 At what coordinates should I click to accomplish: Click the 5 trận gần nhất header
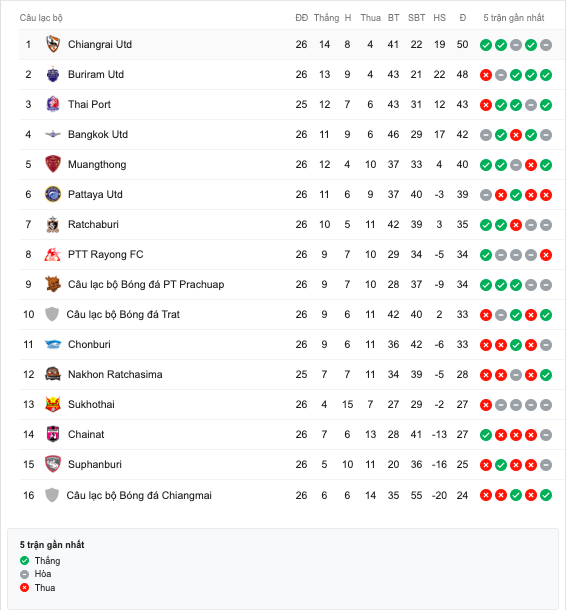tap(513, 18)
